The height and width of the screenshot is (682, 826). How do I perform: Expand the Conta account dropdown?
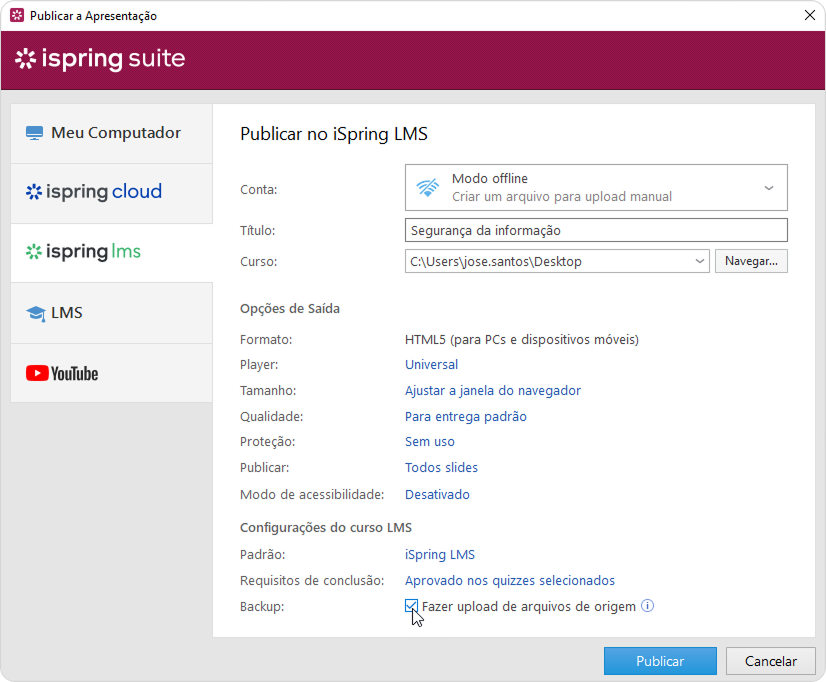pos(768,188)
